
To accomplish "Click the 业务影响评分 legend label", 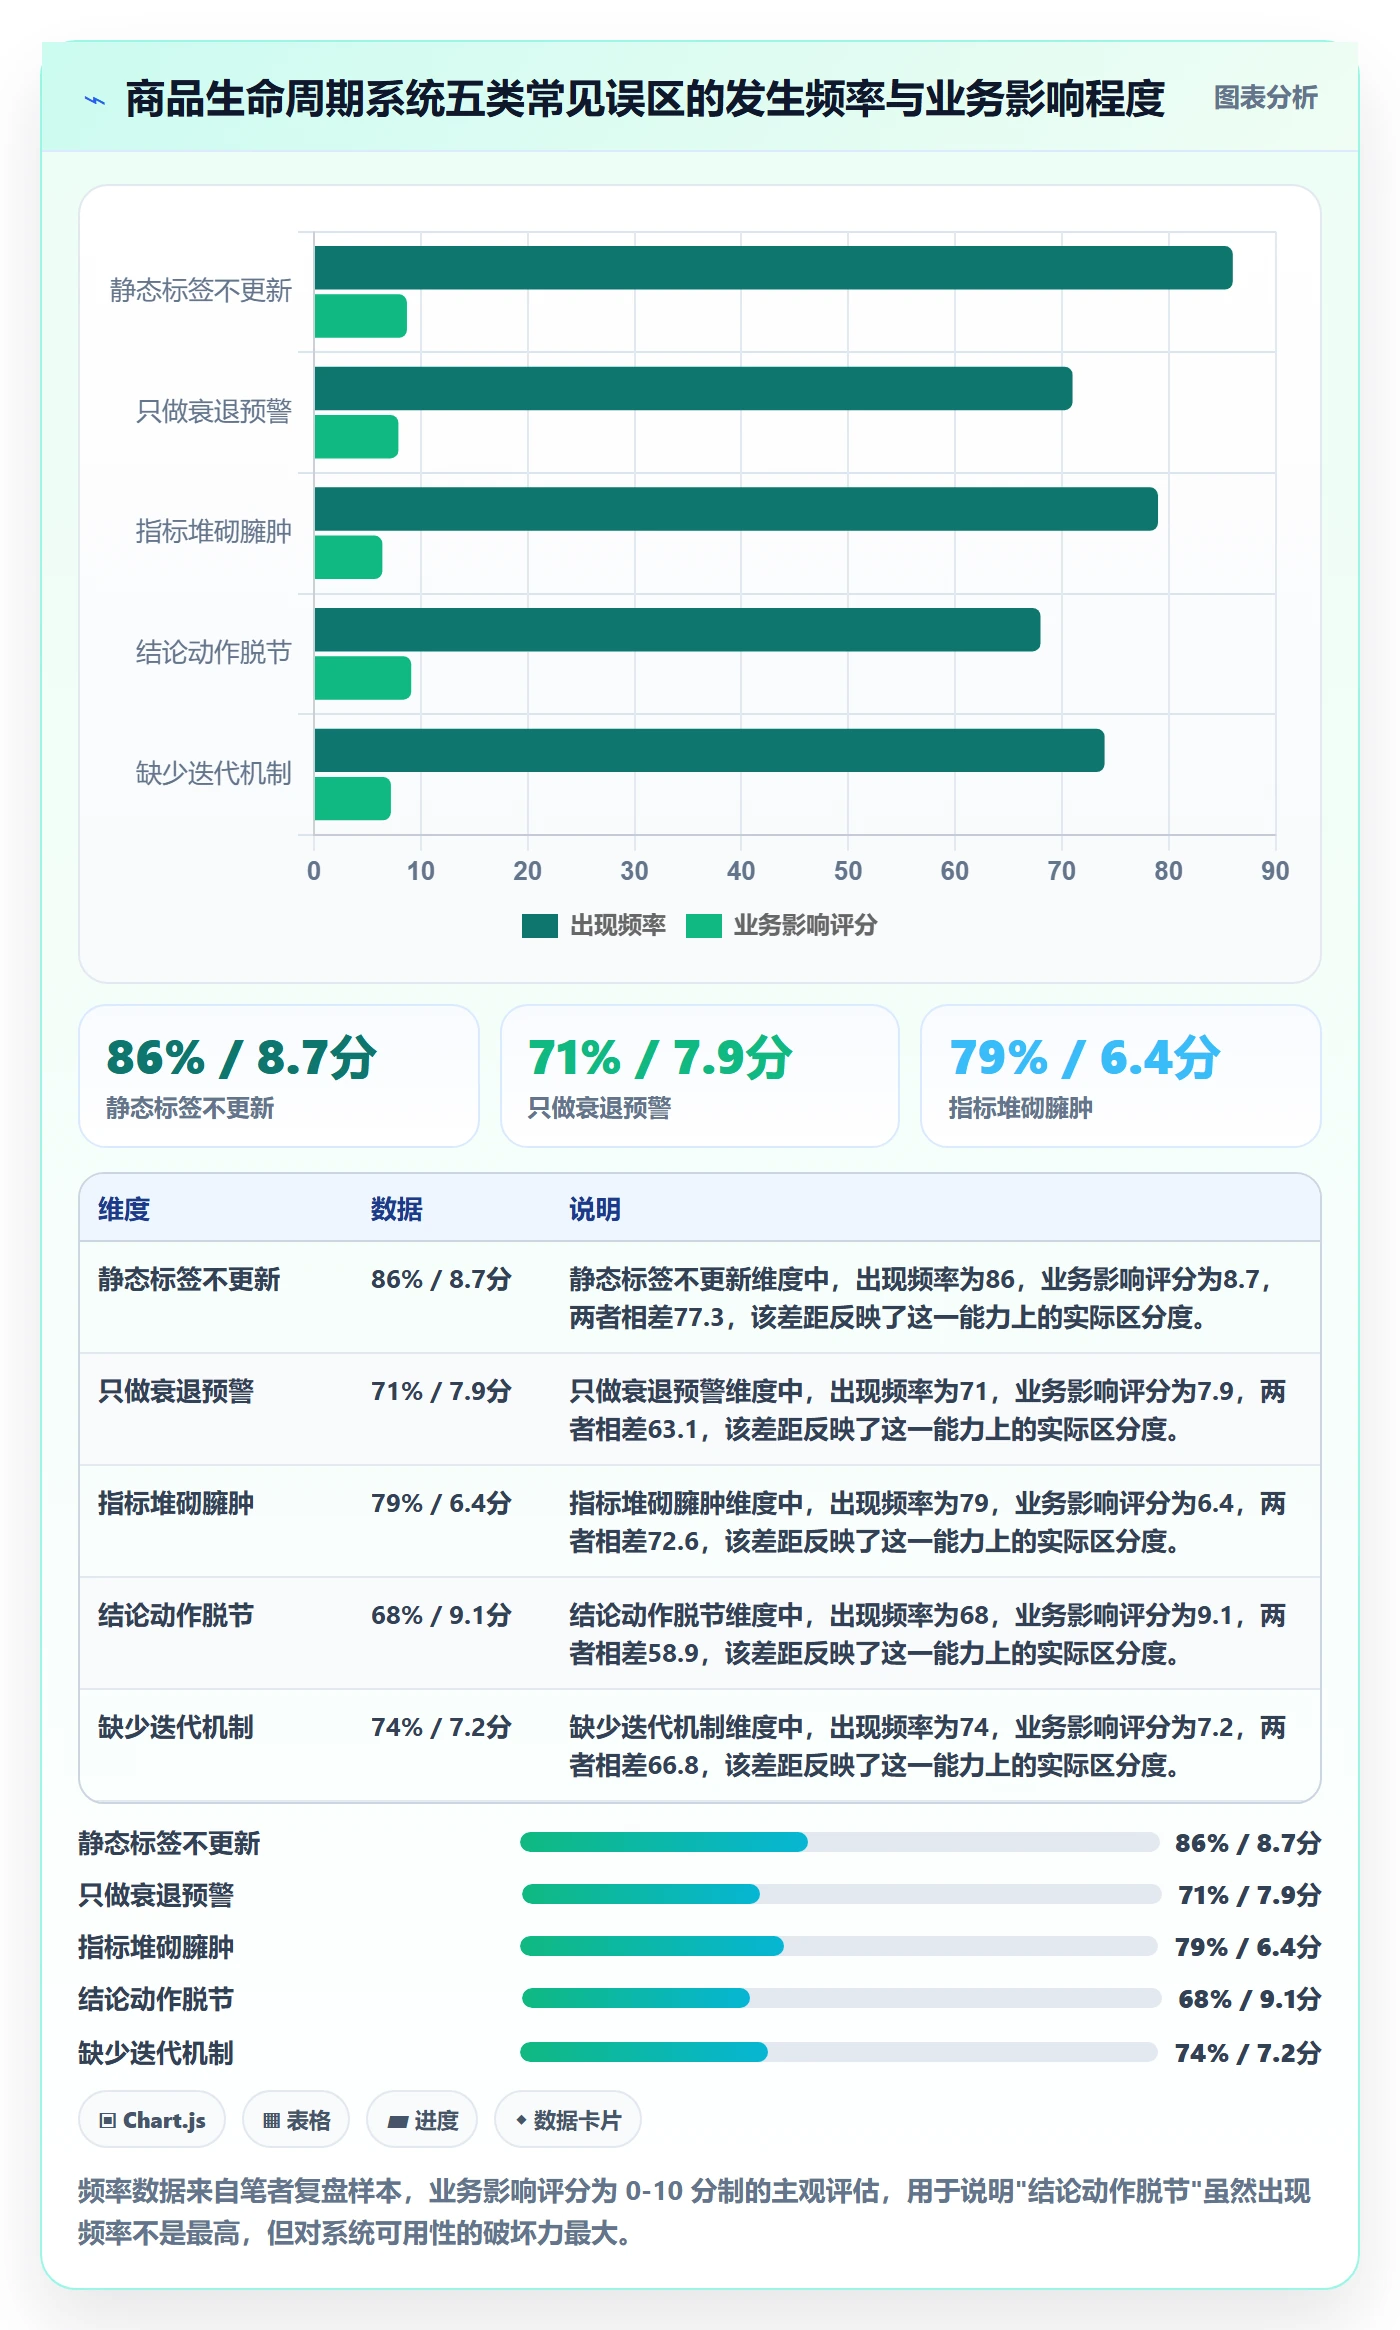I will [x=805, y=926].
